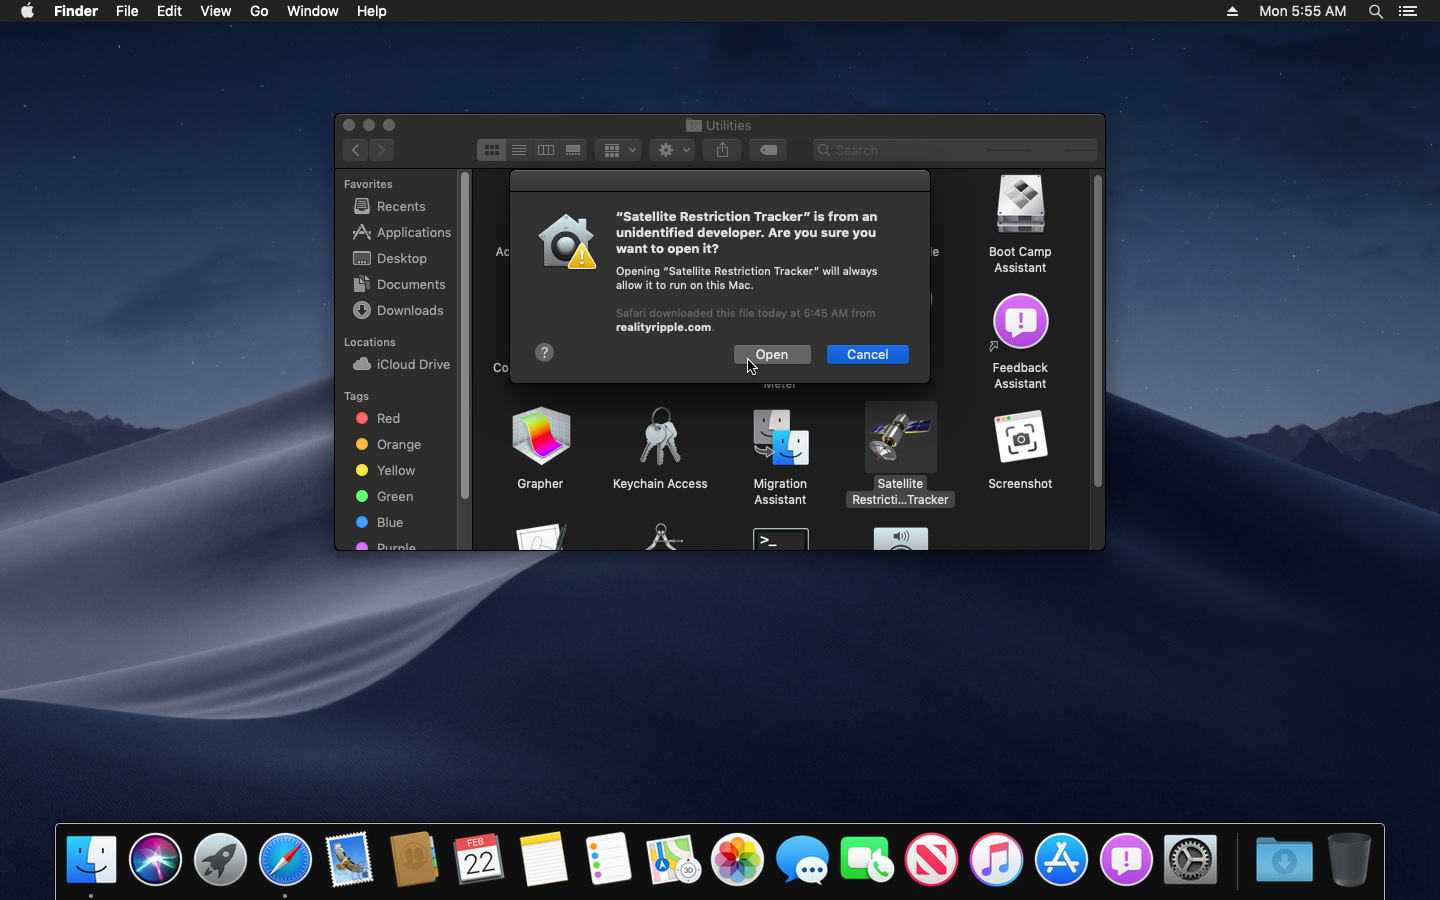Launch the Screenshot utility
The width and height of the screenshot is (1440, 900).
[x=1020, y=437]
